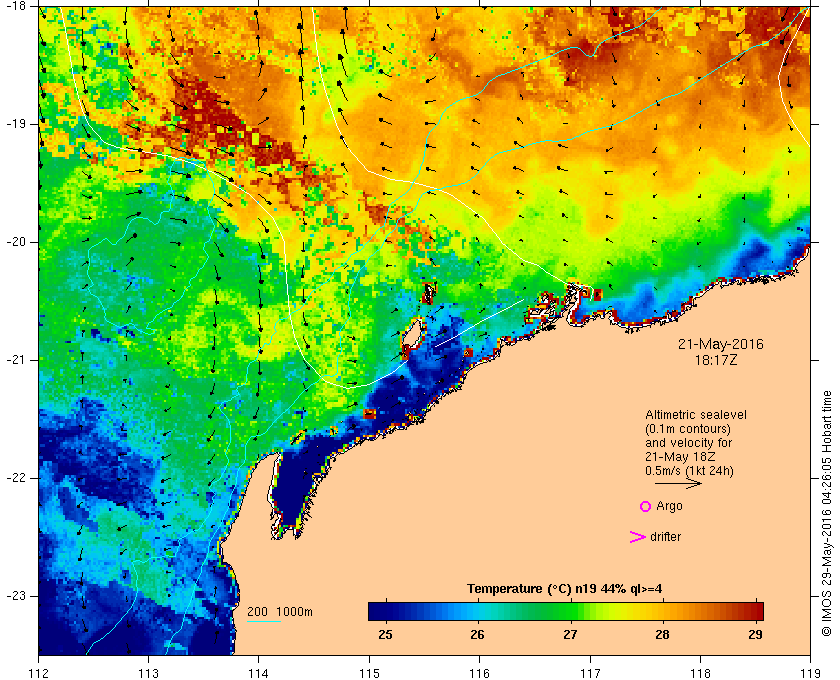
Task: Click the Temperature (°C) n19 44% ql>=4 title
Action: coord(565,589)
